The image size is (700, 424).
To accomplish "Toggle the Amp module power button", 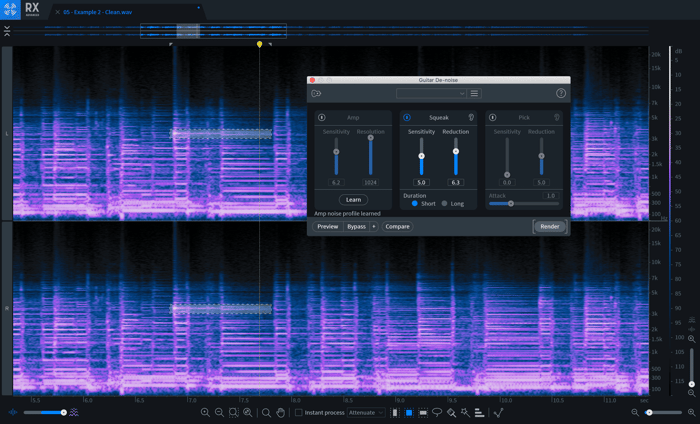I will 321,117.
